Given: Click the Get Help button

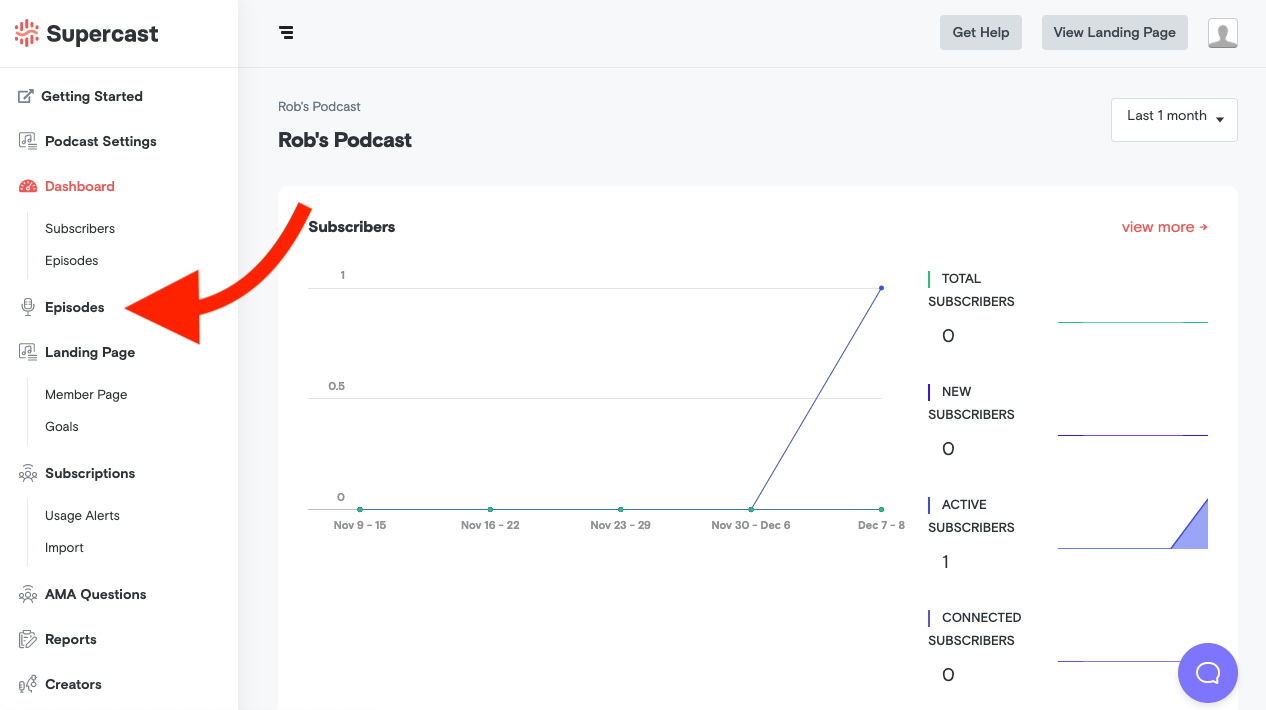Looking at the screenshot, I should [x=980, y=32].
